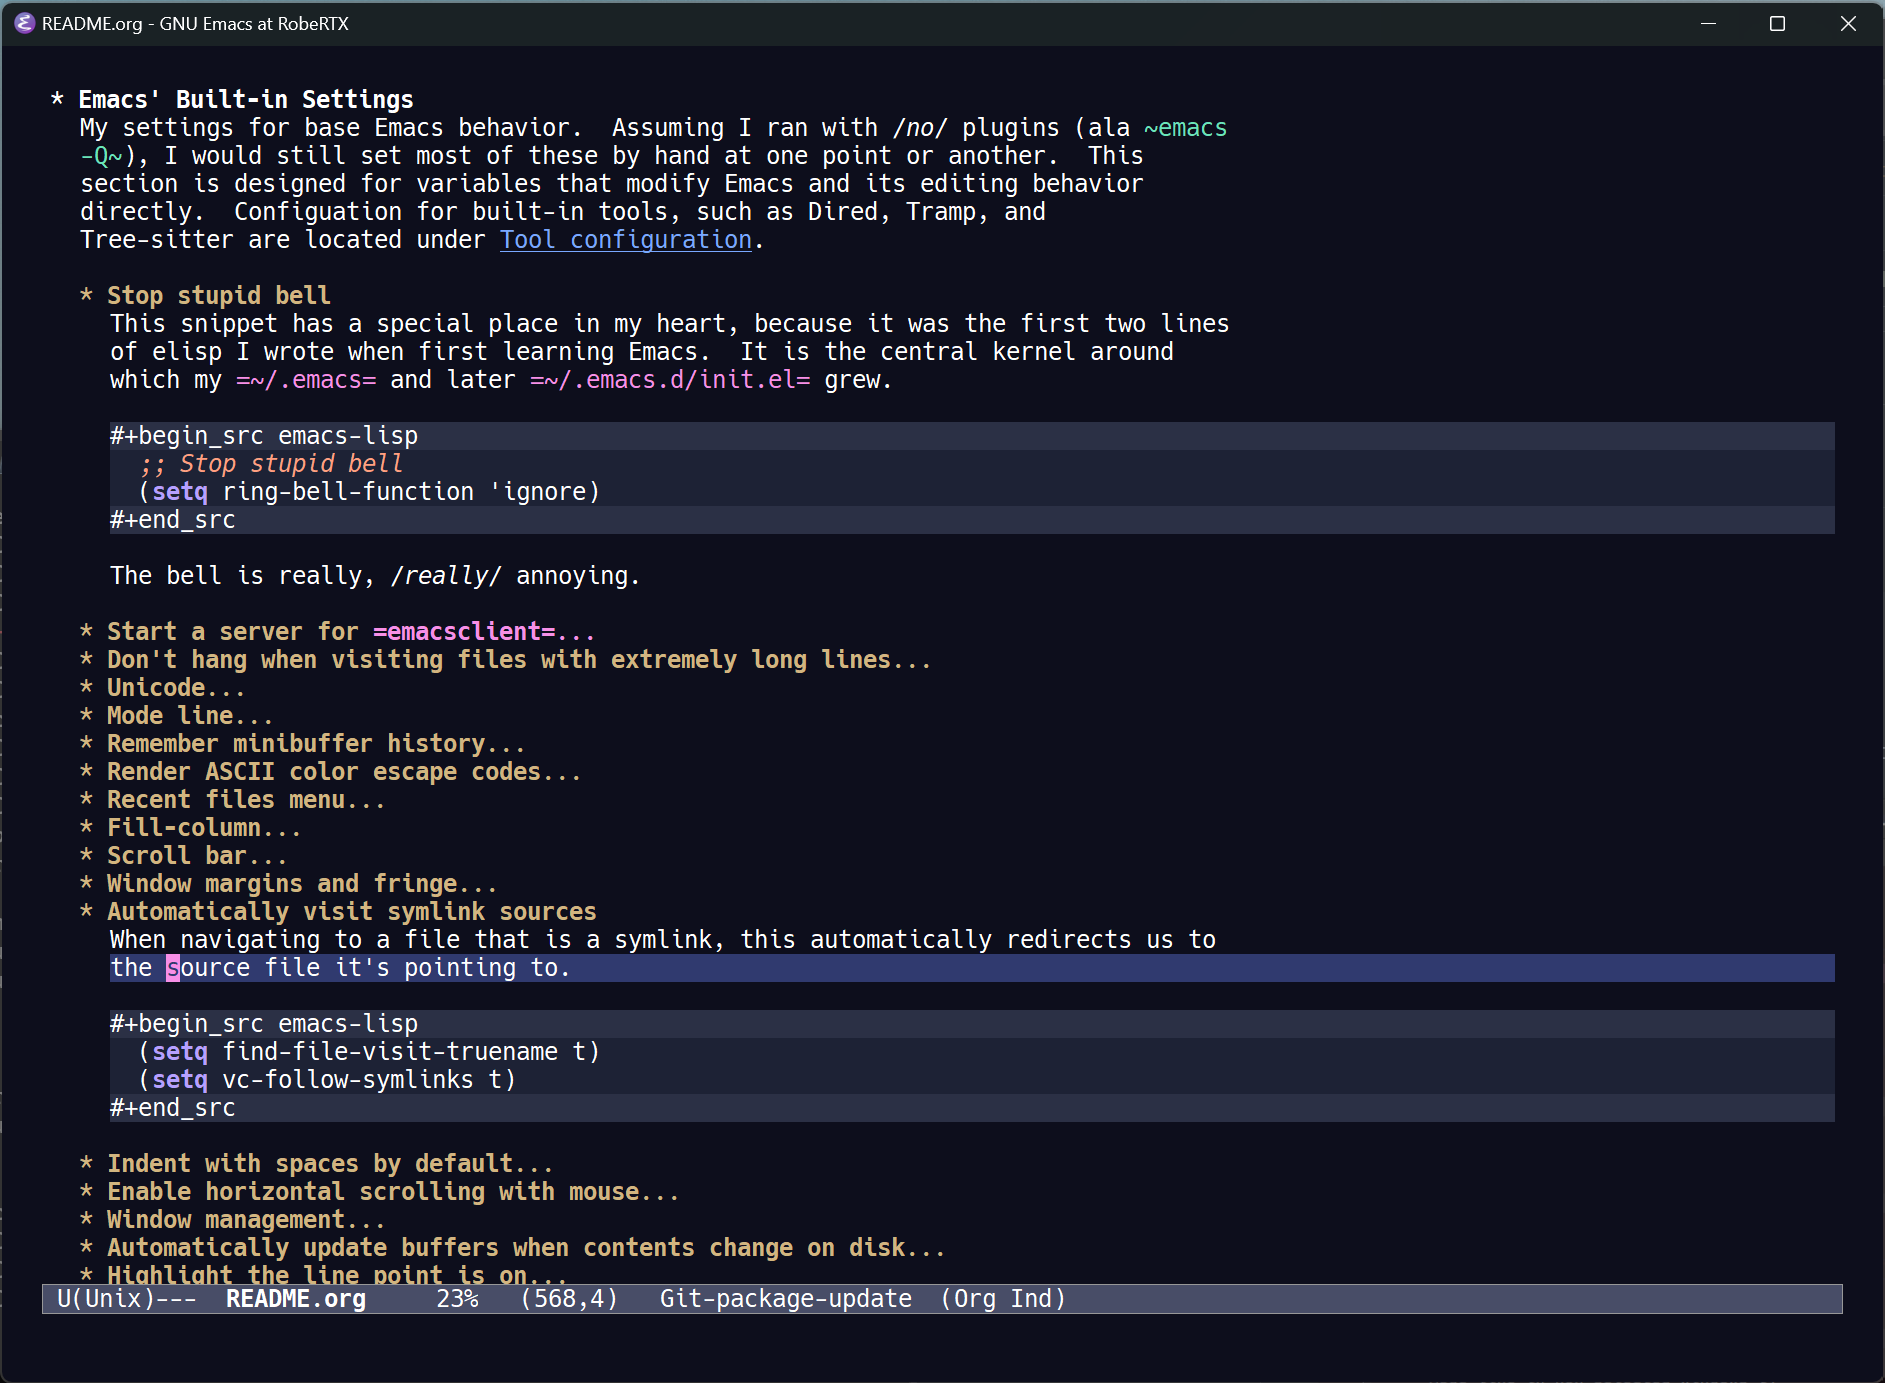
Task: Click the 23% buffer position indicator
Action: 458,1299
